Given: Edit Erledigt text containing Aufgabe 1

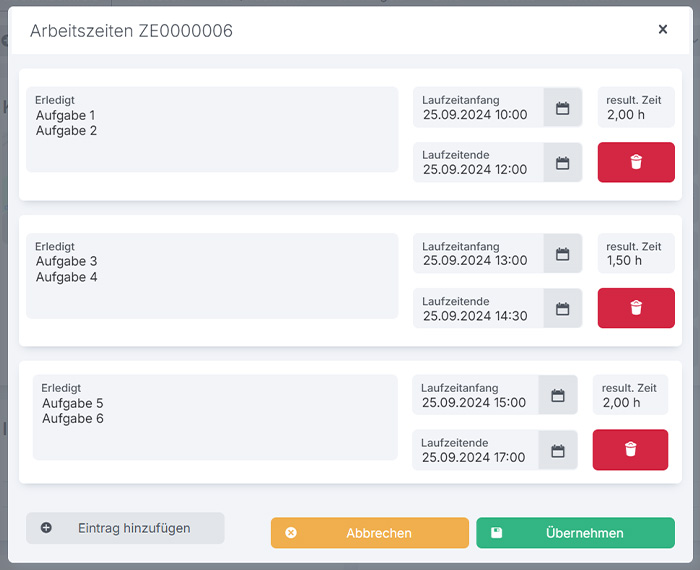Looking at the screenshot, I should [212, 129].
